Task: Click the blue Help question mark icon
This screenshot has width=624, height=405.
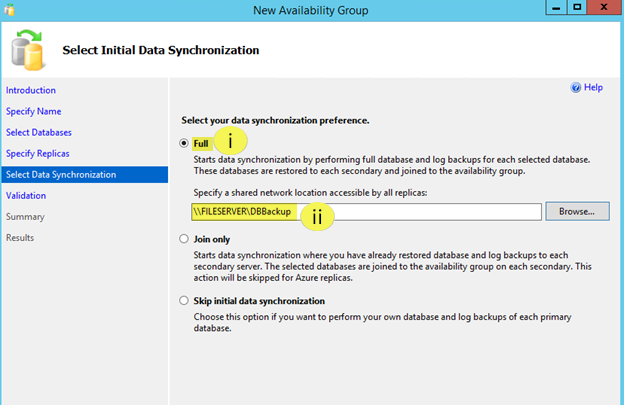Action: [x=576, y=88]
